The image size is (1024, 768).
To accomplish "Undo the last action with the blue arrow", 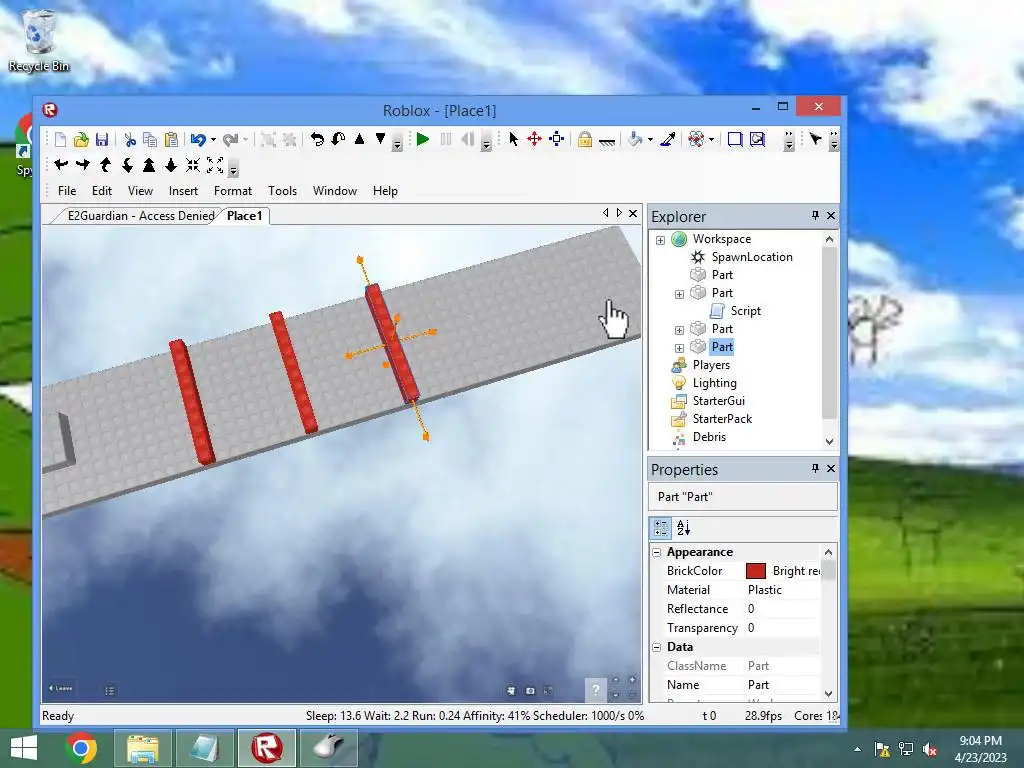I will point(199,139).
